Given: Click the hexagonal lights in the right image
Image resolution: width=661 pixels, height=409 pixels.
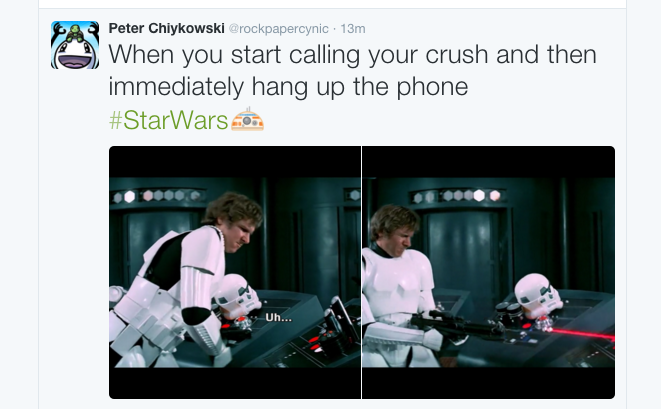Looking at the screenshot, I should [x=457, y=196].
